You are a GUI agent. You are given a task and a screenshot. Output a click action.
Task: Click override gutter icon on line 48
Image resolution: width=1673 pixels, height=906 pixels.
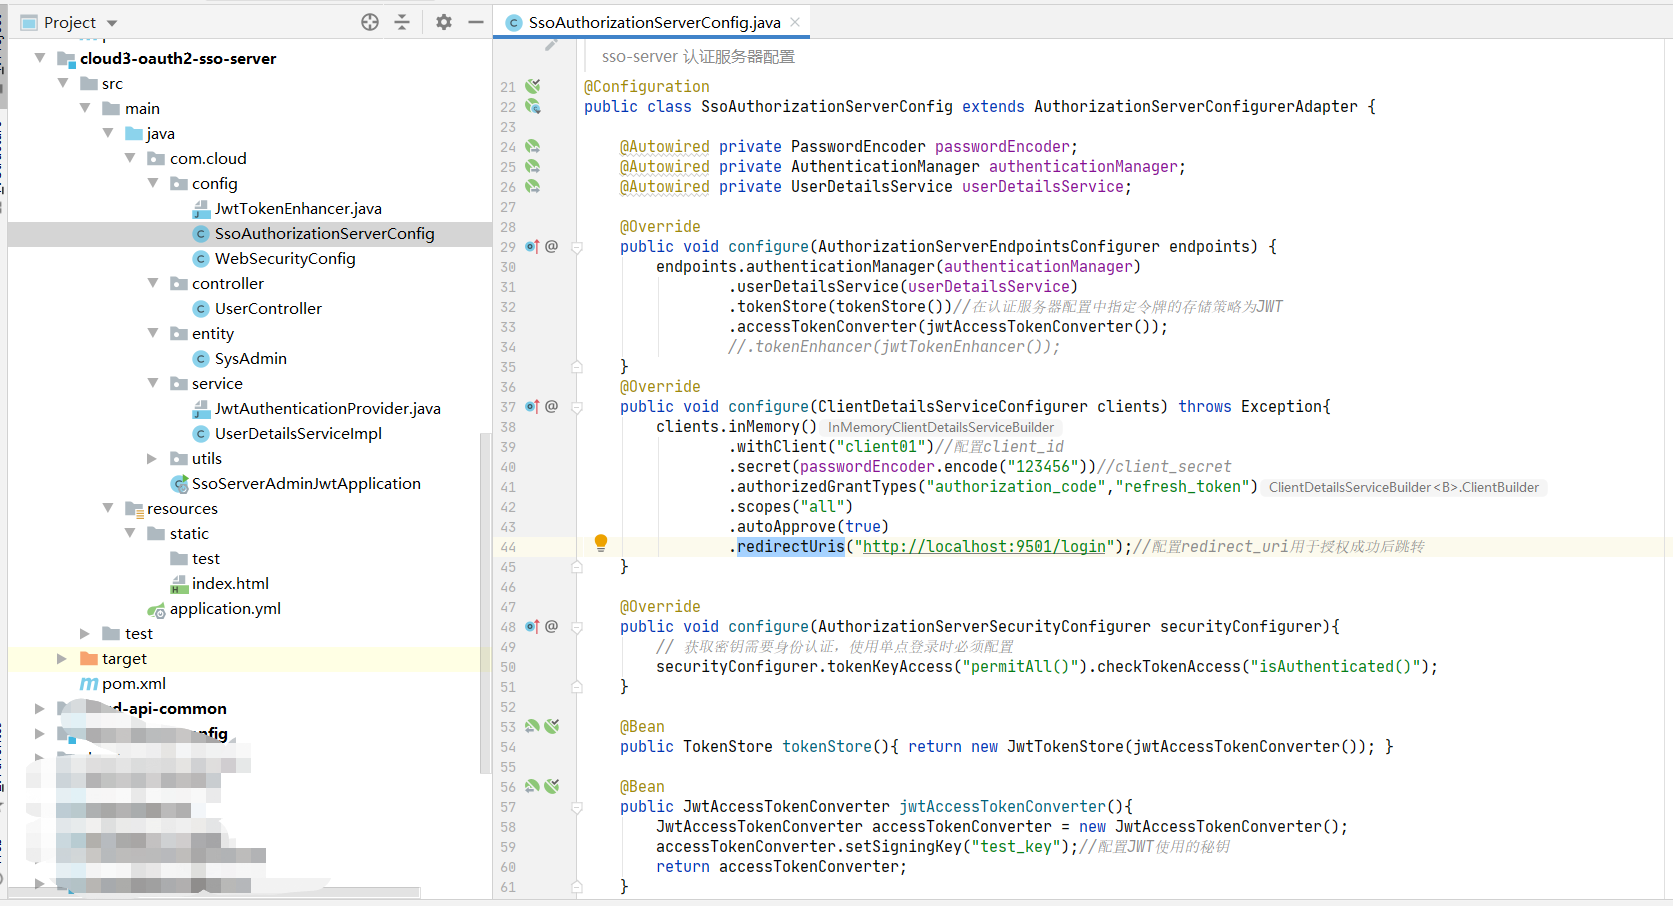532,626
